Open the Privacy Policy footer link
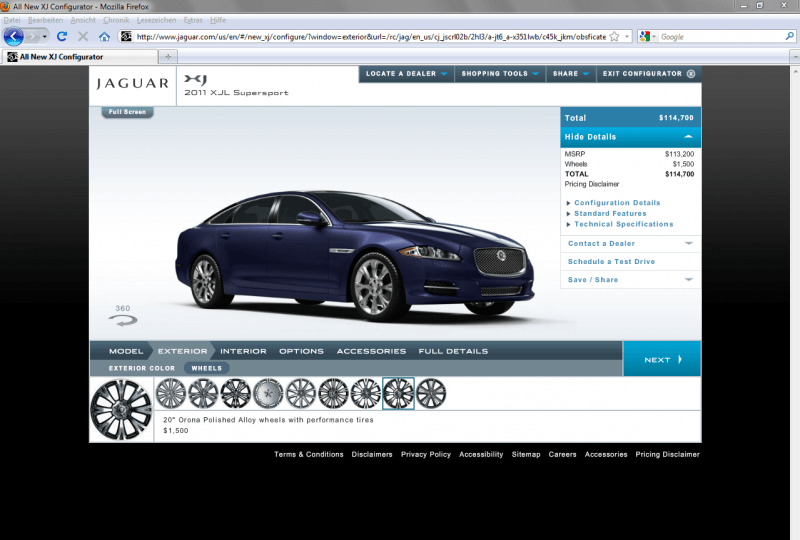This screenshot has height=540, width=800. [x=426, y=454]
